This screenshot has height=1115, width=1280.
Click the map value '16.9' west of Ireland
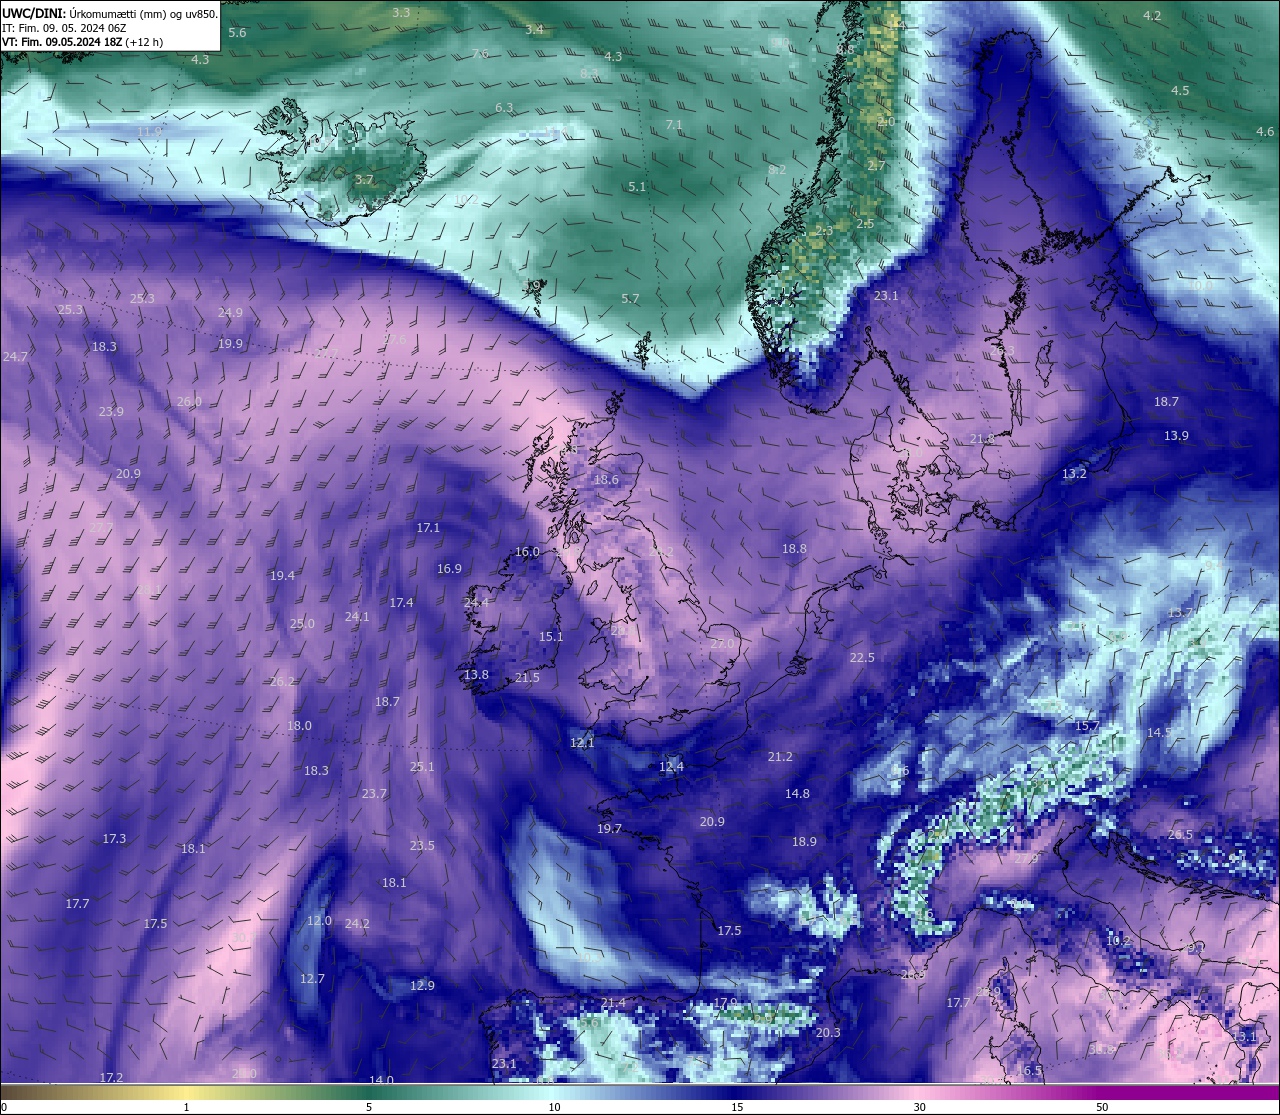pyautogui.click(x=449, y=569)
